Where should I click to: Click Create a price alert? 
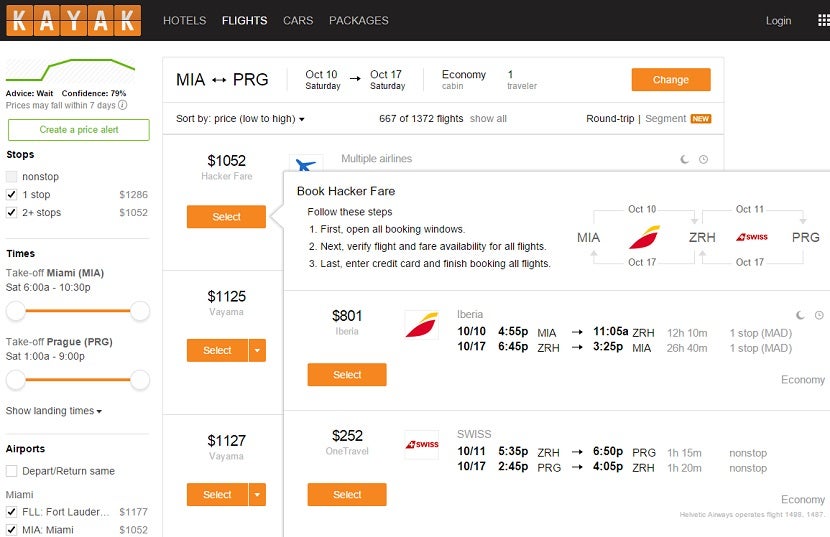[79, 130]
